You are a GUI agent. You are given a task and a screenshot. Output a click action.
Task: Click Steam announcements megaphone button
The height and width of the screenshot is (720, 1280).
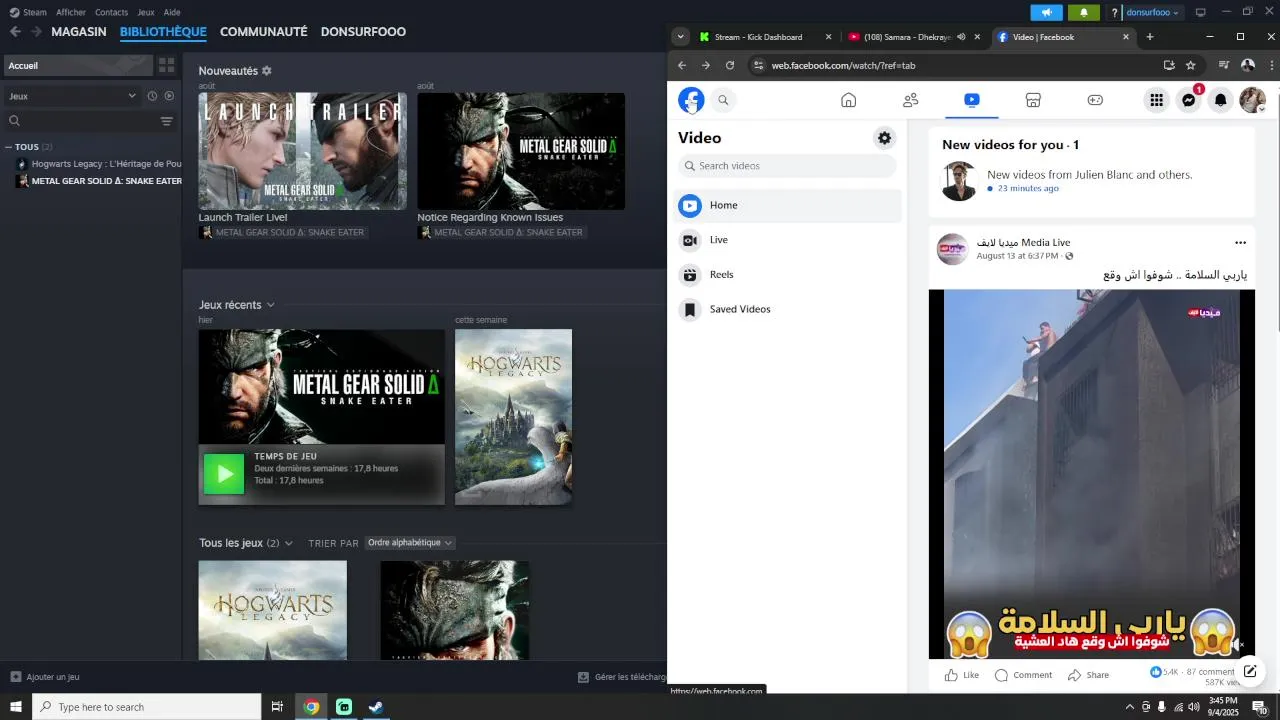coord(1046,12)
